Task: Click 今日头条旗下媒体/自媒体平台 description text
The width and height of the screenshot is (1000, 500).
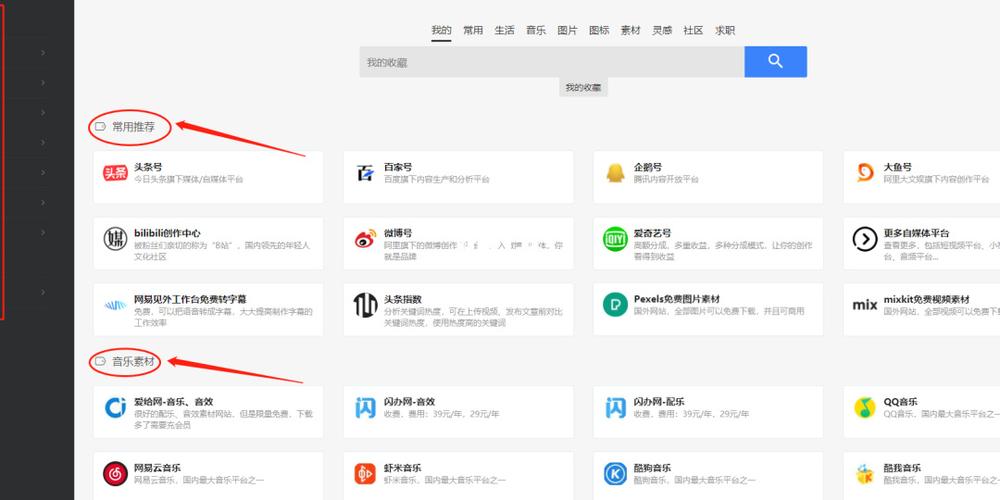Action: (188, 179)
